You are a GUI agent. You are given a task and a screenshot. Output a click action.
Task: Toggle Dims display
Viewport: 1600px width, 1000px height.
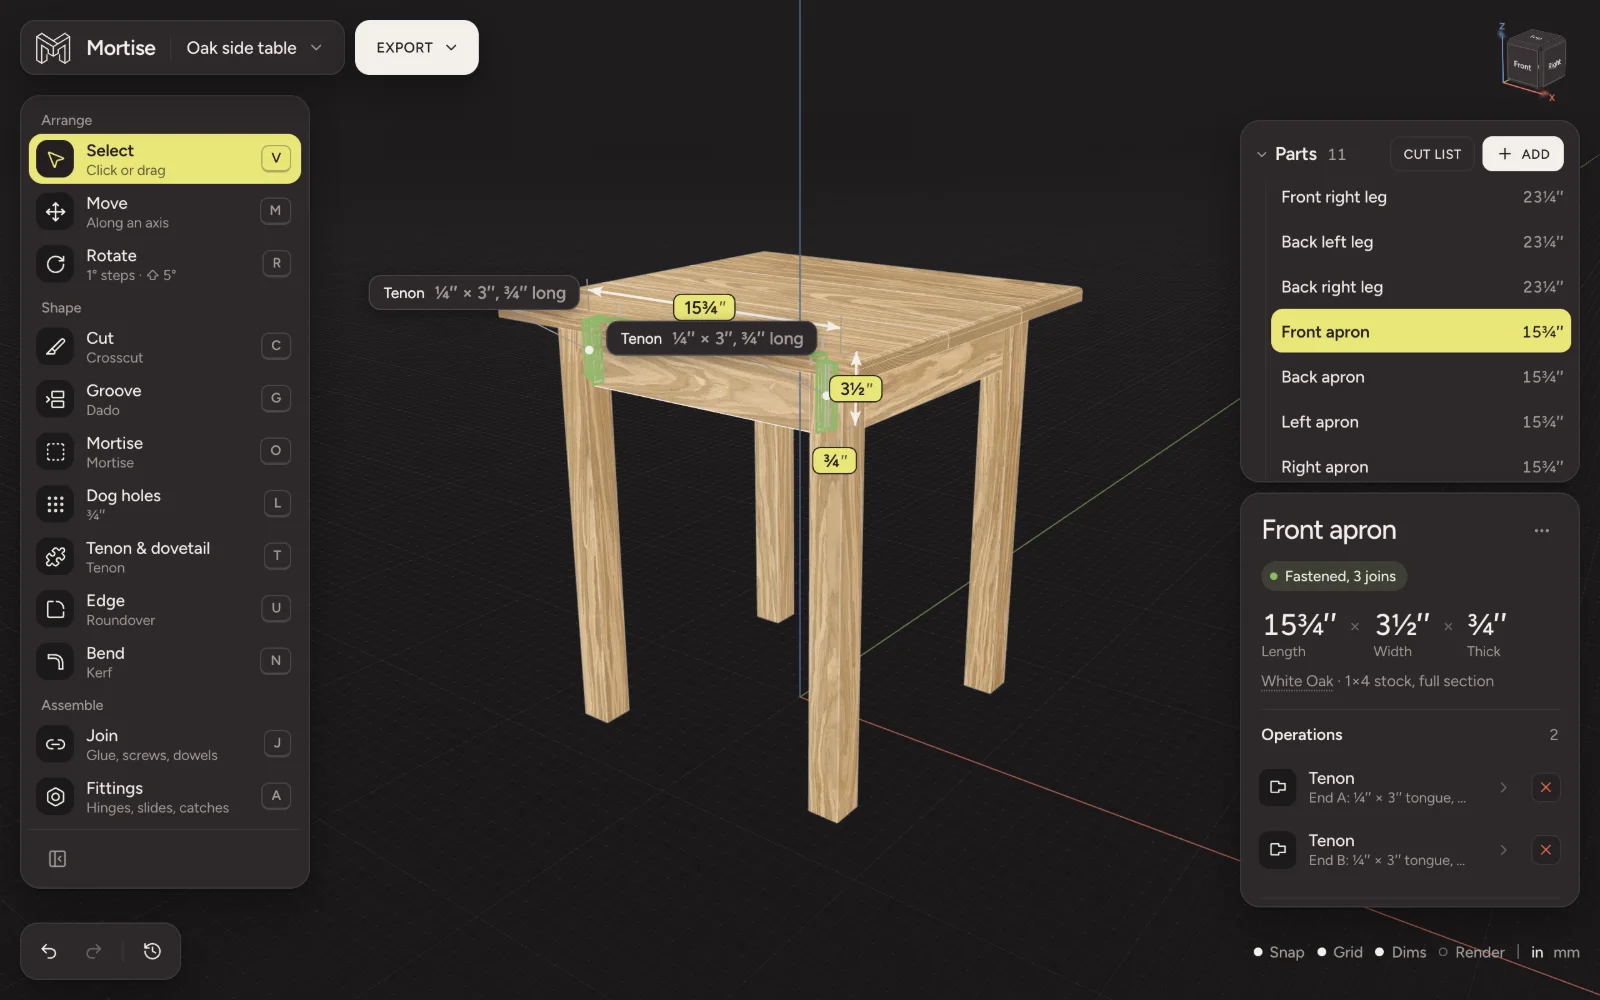point(1400,952)
